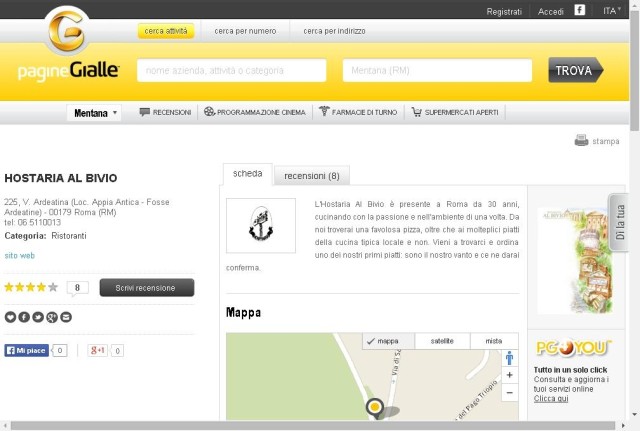Share listing via round email icon
This screenshot has width=640, height=431.
66,317
